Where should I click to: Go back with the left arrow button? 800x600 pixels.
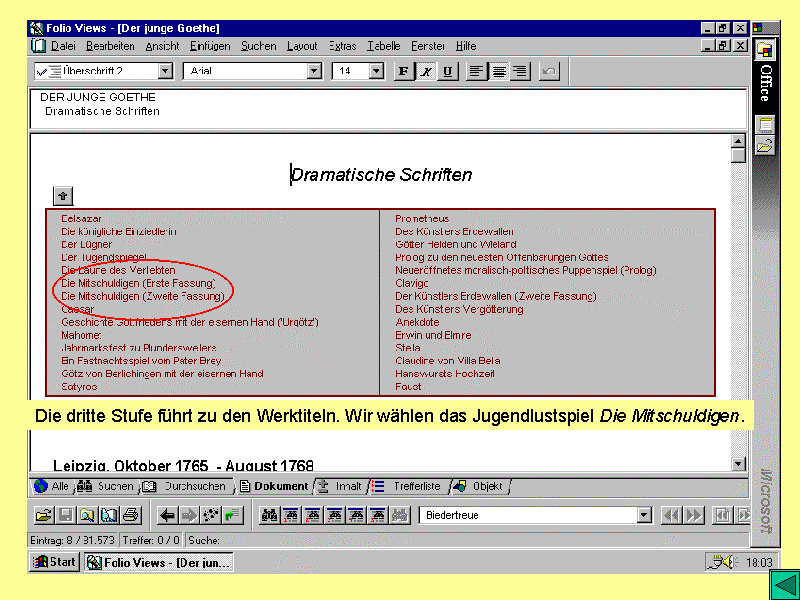[x=168, y=516]
